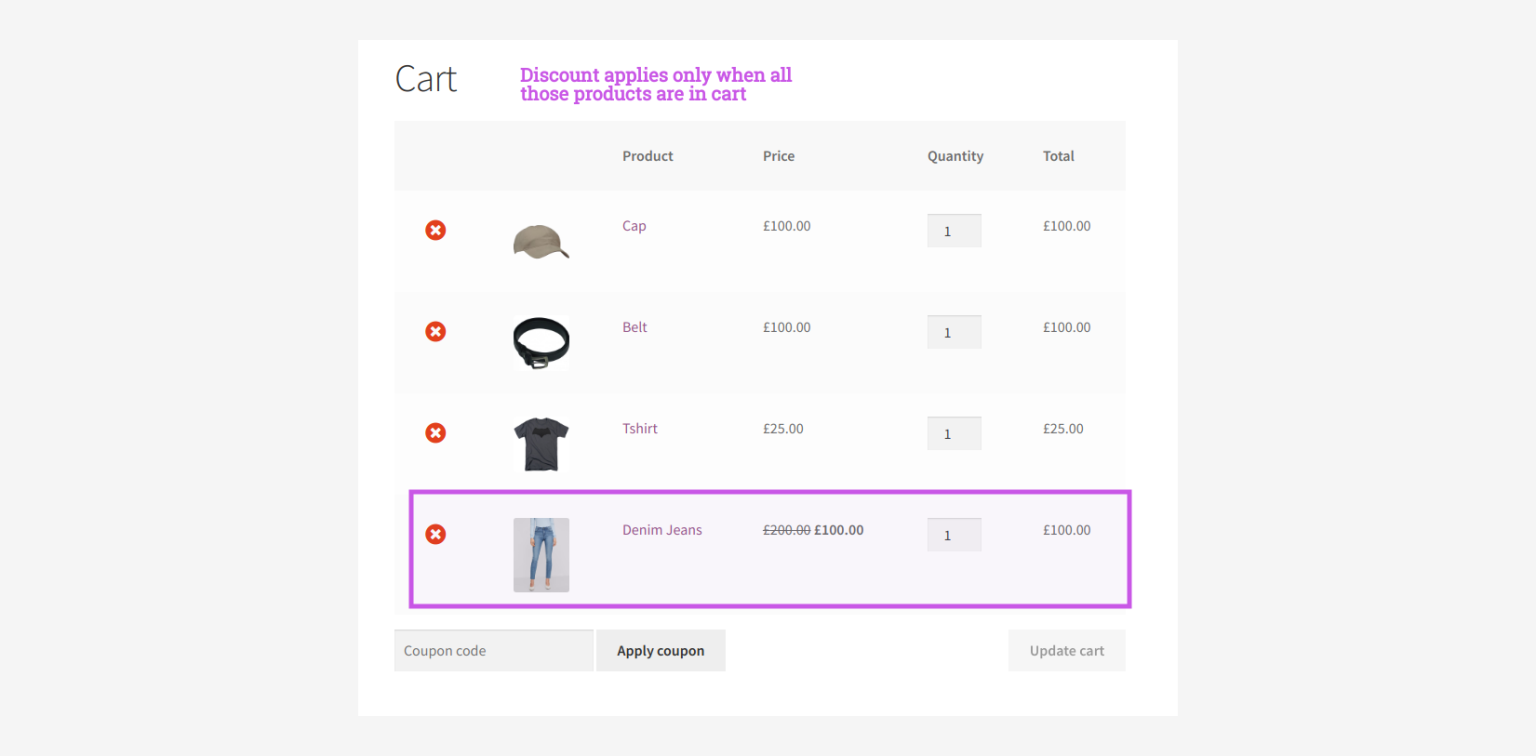Screen dimensions: 1536x756
Task: Open the Tshirt product link
Action: pos(639,428)
